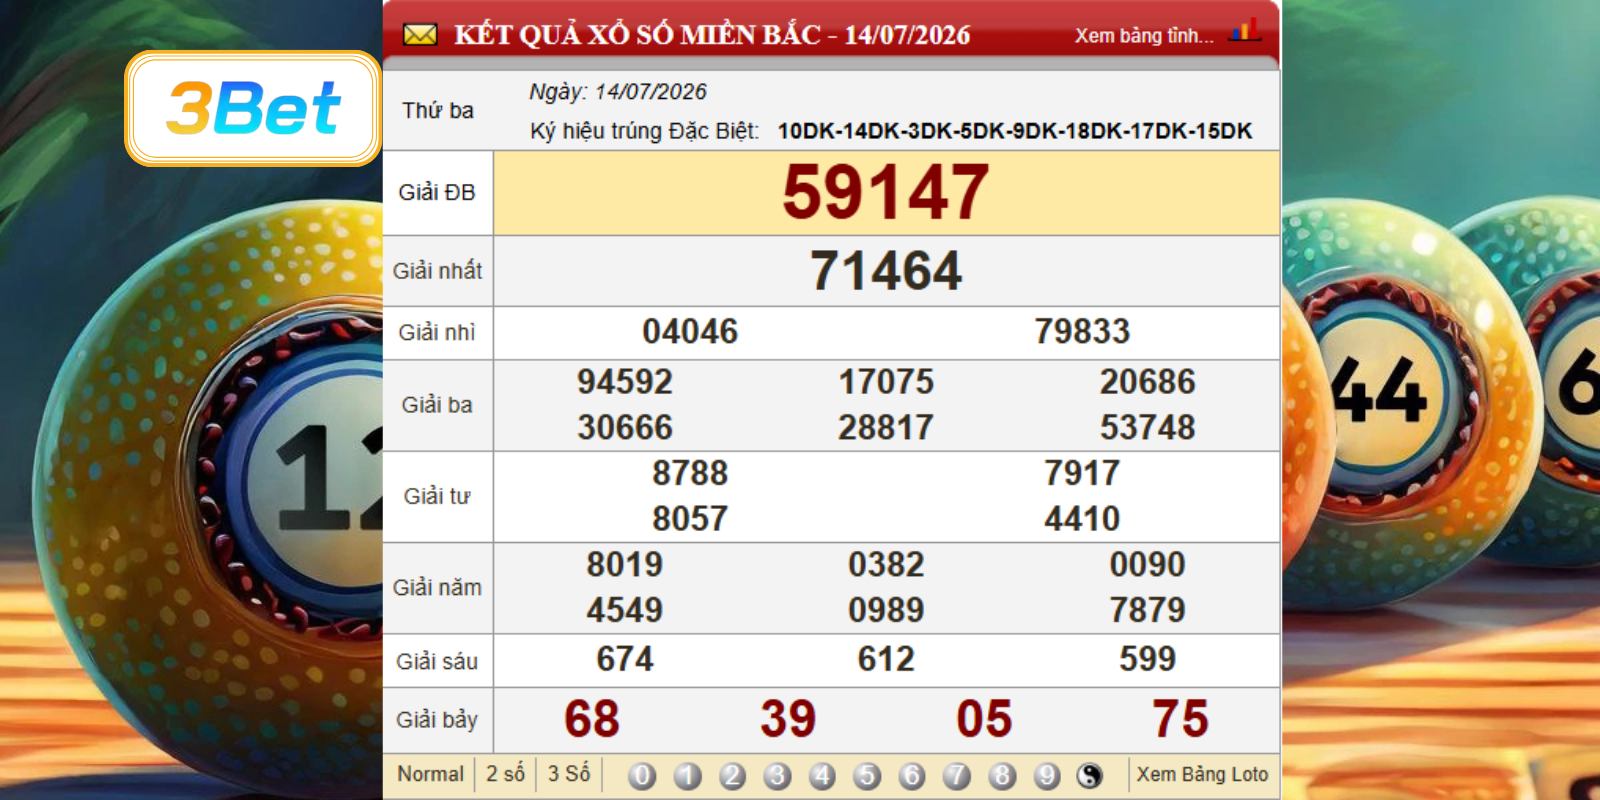Viewport: 1600px width, 800px height.
Task: Click first prize number 71464
Action: click(x=886, y=271)
